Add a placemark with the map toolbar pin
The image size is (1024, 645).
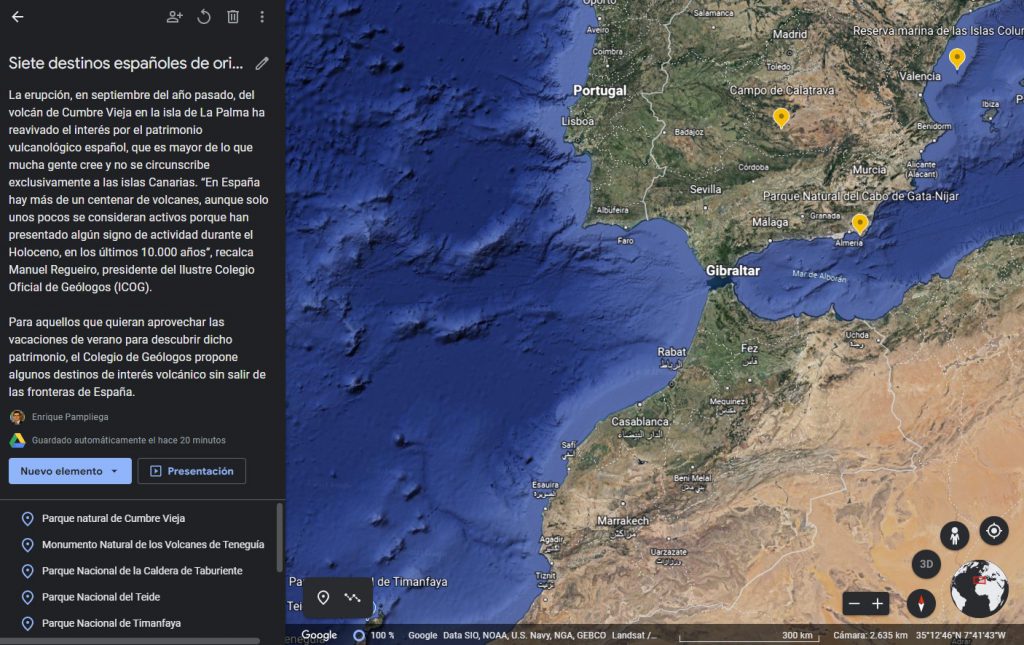tap(323, 597)
